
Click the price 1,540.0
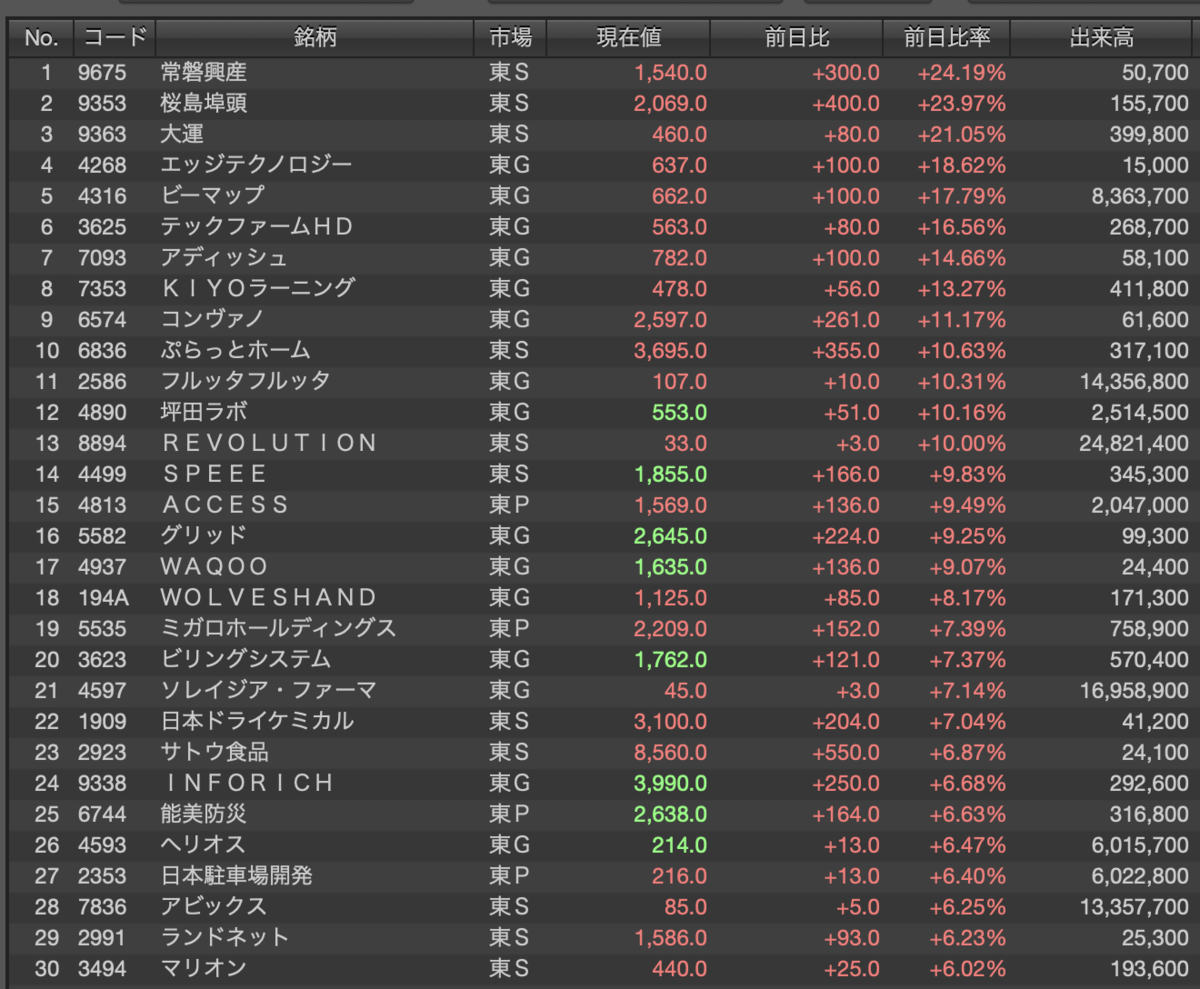[x=670, y=73]
